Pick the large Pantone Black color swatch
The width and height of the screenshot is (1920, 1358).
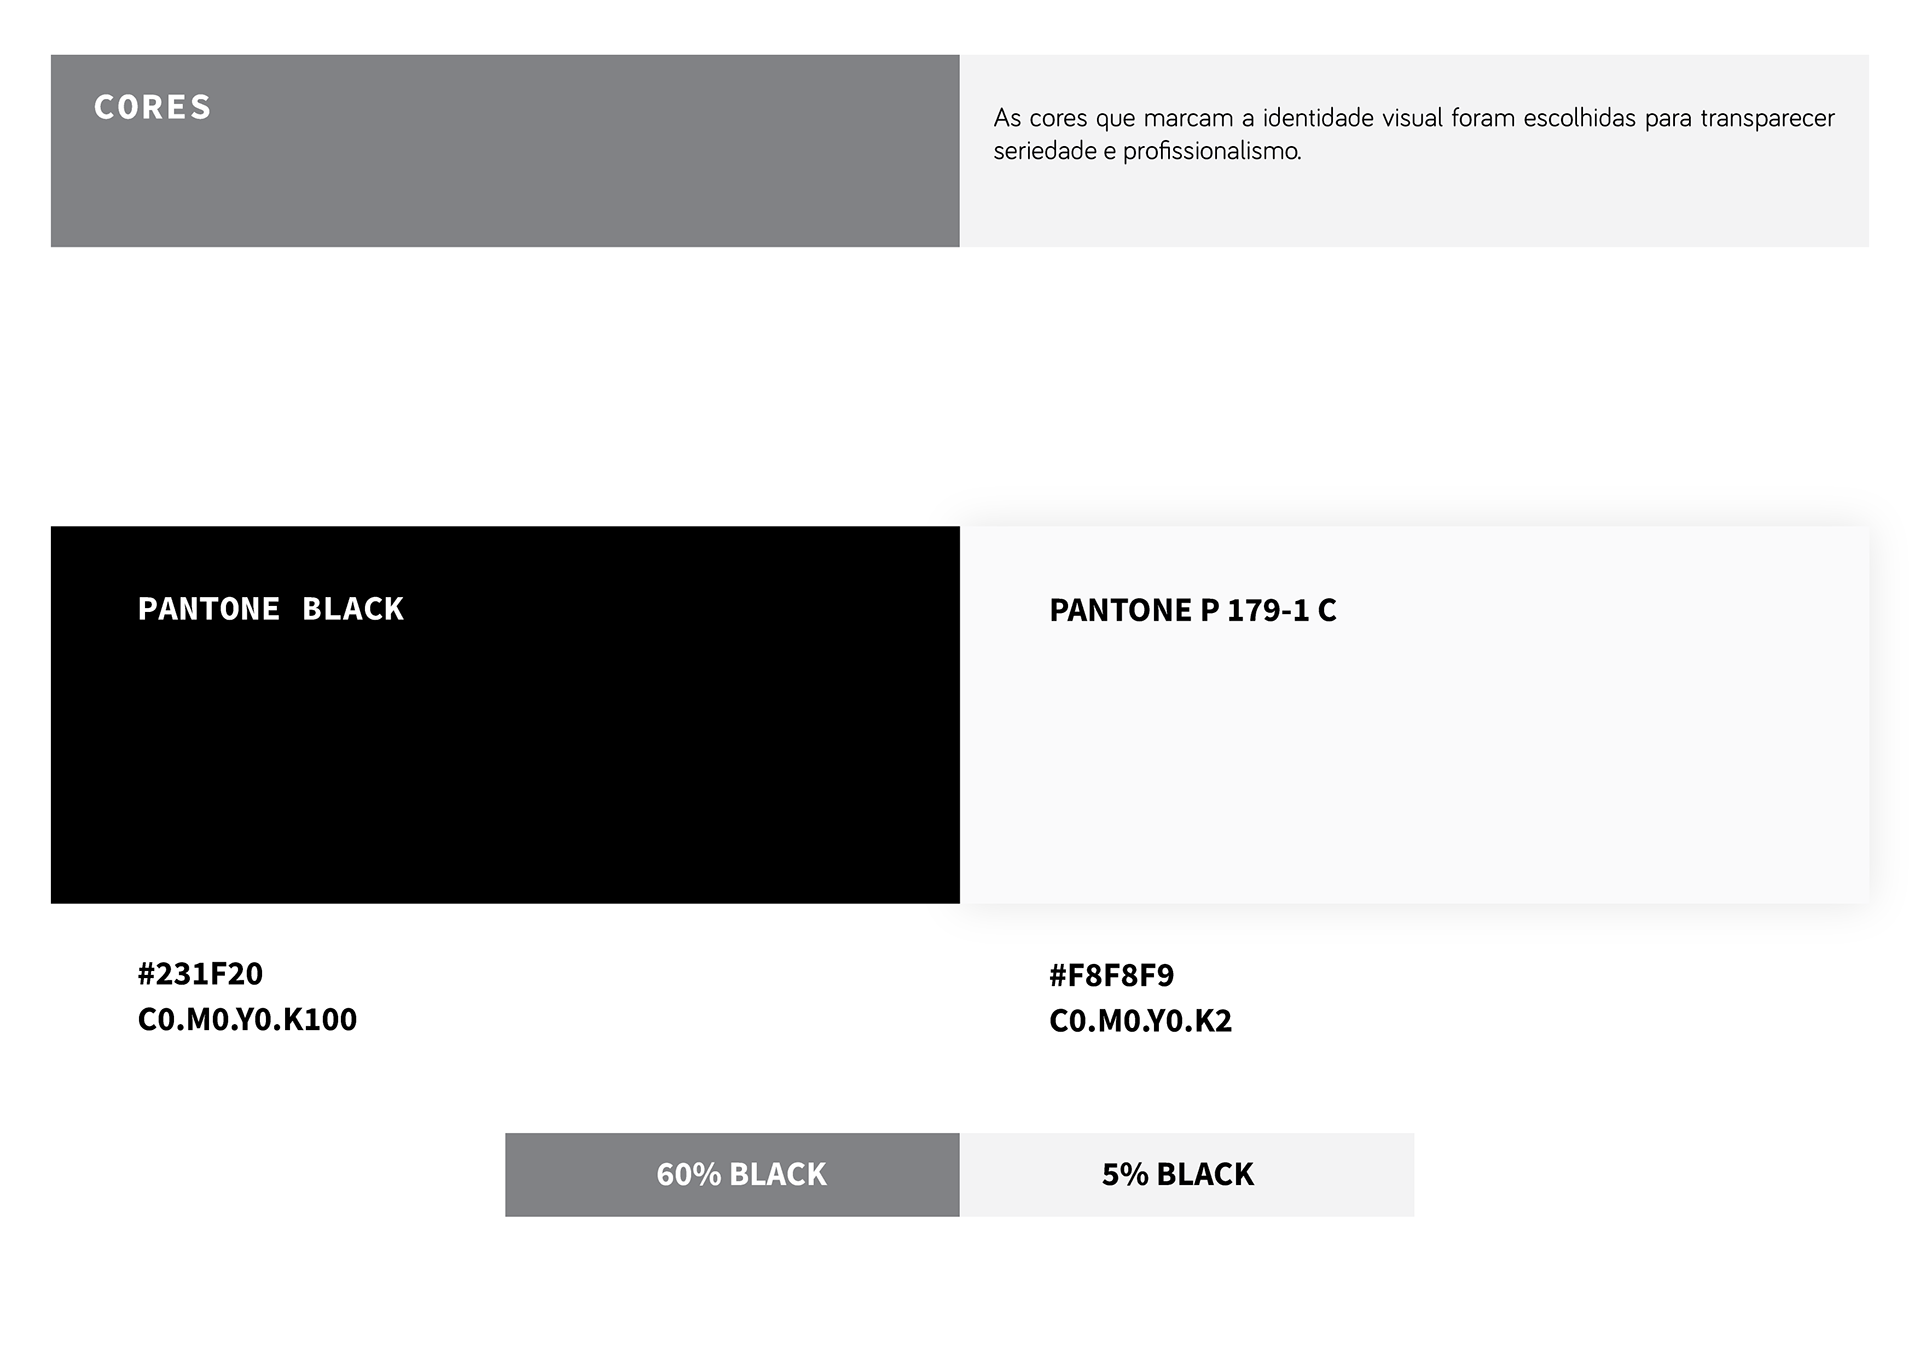click(505, 760)
